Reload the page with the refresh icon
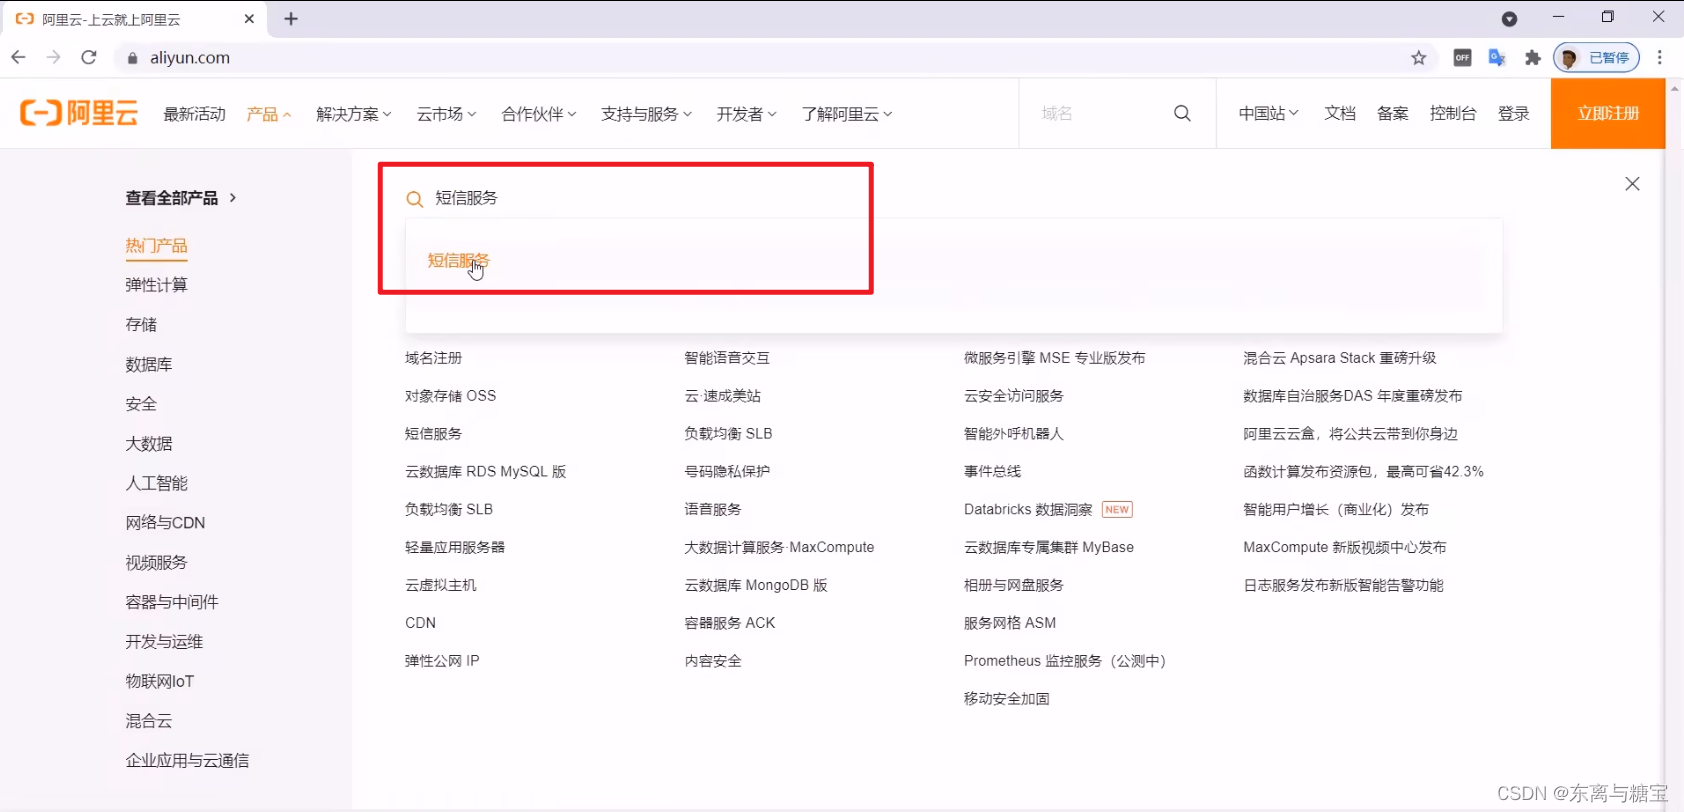Viewport: 1684px width, 812px height. point(89,57)
